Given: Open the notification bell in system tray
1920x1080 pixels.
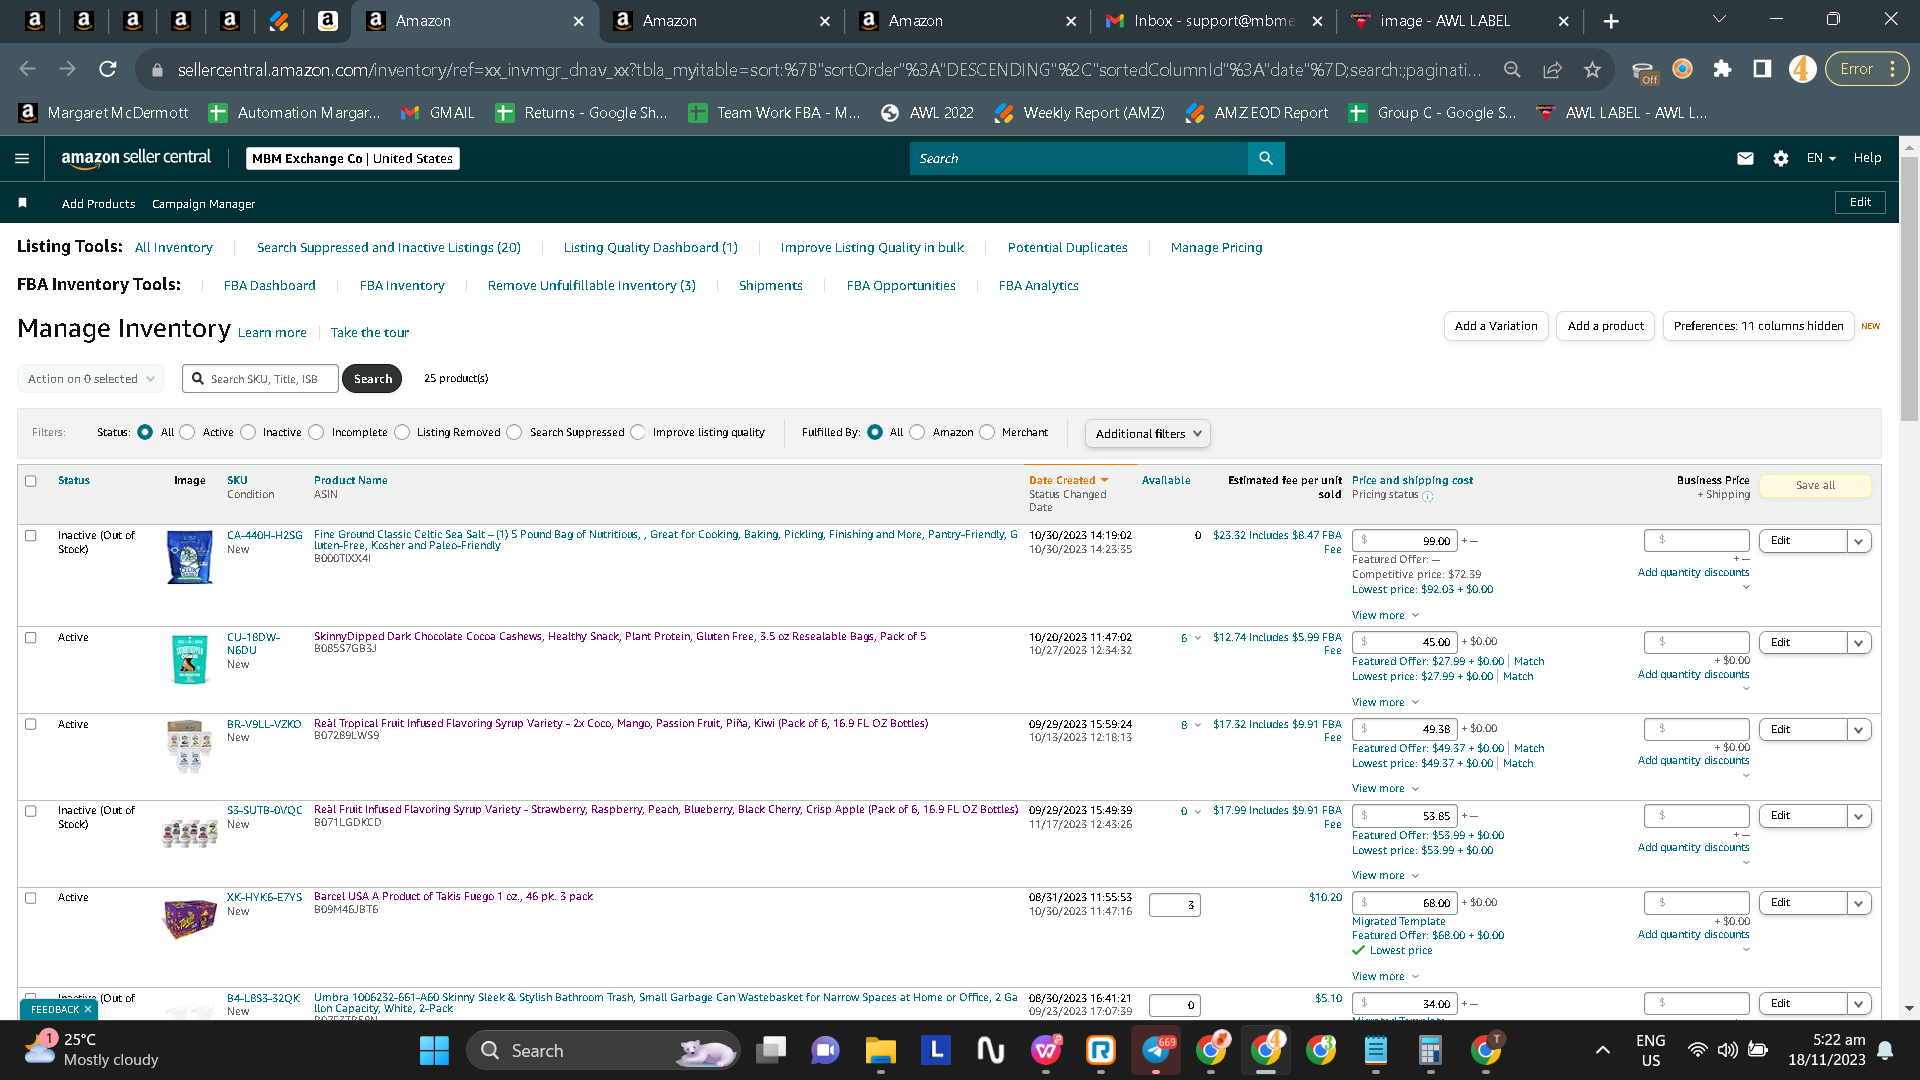Looking at the screenshot, I should pos(1885,1050).
